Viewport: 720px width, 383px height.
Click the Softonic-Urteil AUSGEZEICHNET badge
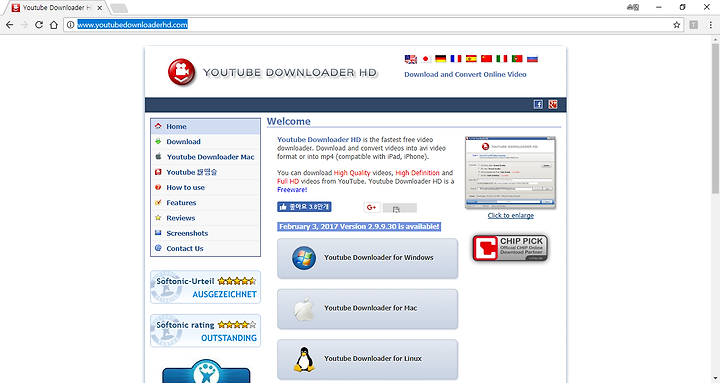[x=205, y=287]
